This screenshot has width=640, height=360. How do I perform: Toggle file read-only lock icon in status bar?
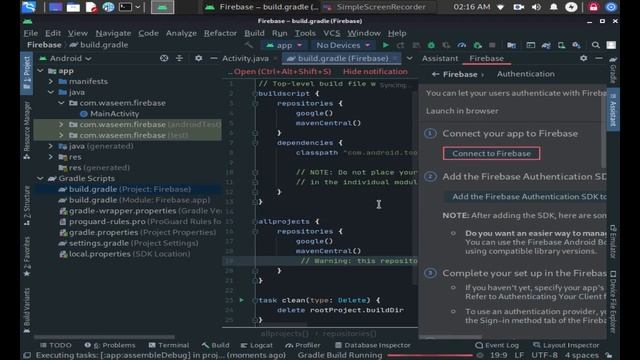pyautogui.click(x=608, y=356)
